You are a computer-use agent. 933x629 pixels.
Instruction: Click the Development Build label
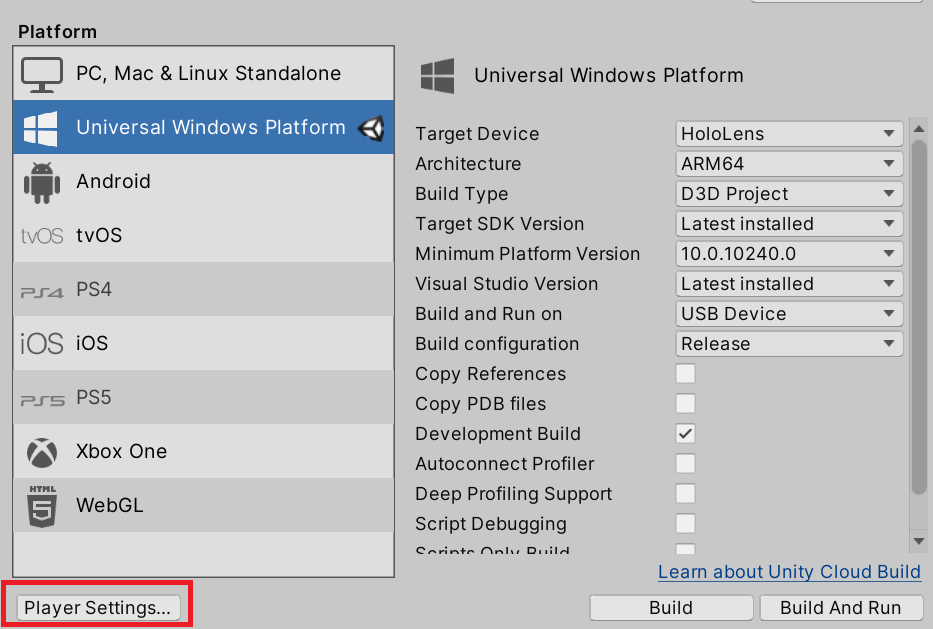tap(498, 434)
